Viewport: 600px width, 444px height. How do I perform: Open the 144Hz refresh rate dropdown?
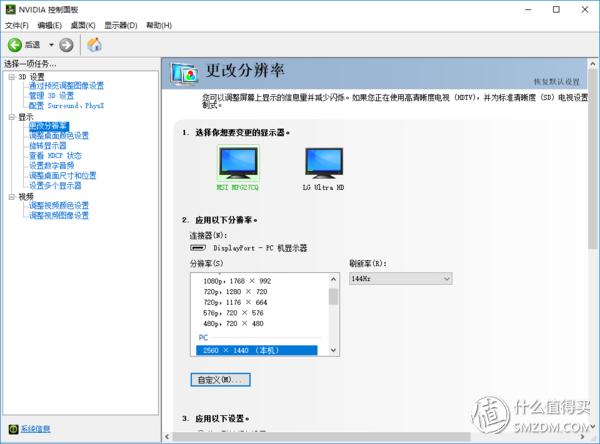click(x=400, y=279)
